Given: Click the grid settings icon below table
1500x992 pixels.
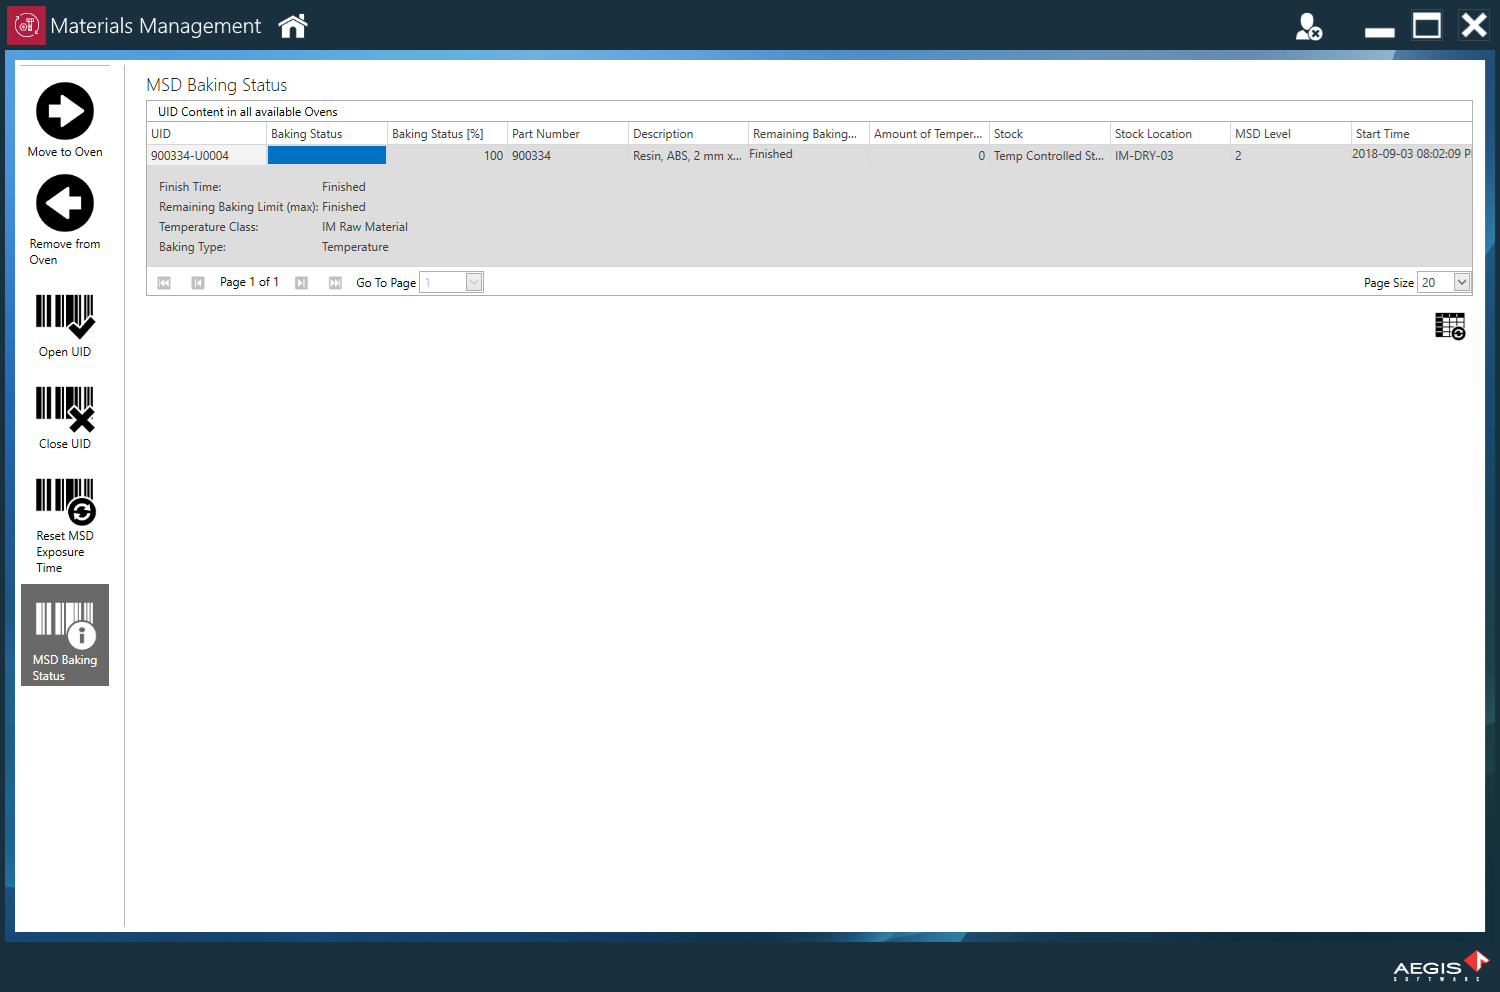Looking at the screenshot, I should pos(1449,326).
